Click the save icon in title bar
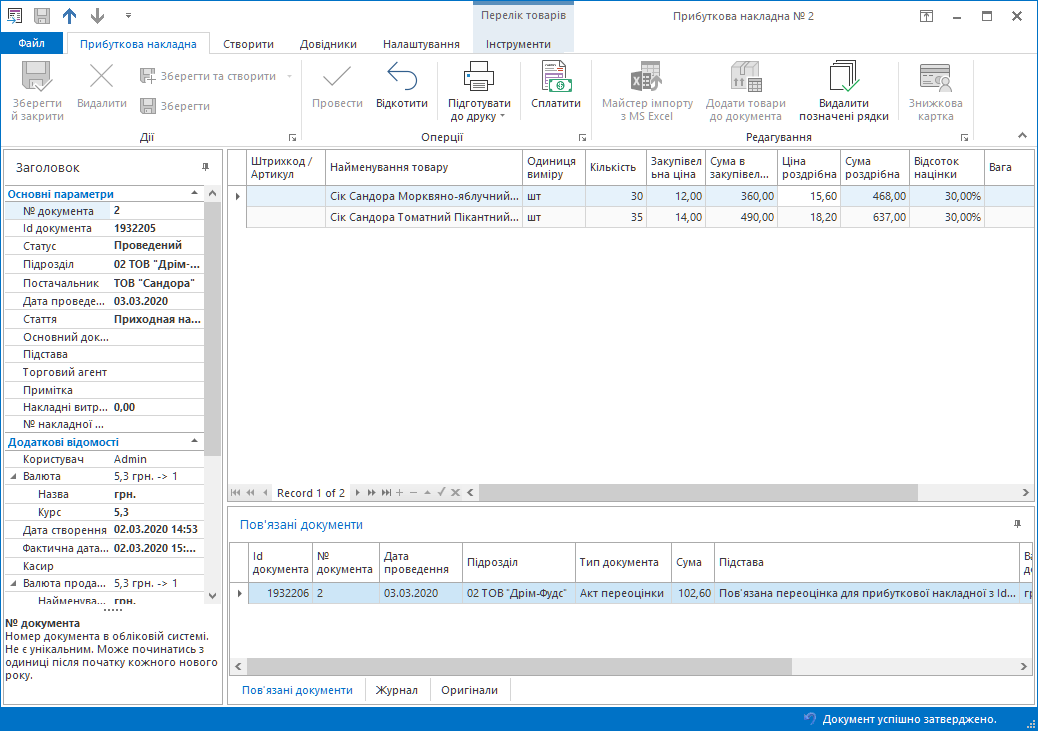1038x731 pixels. (42, 16)
